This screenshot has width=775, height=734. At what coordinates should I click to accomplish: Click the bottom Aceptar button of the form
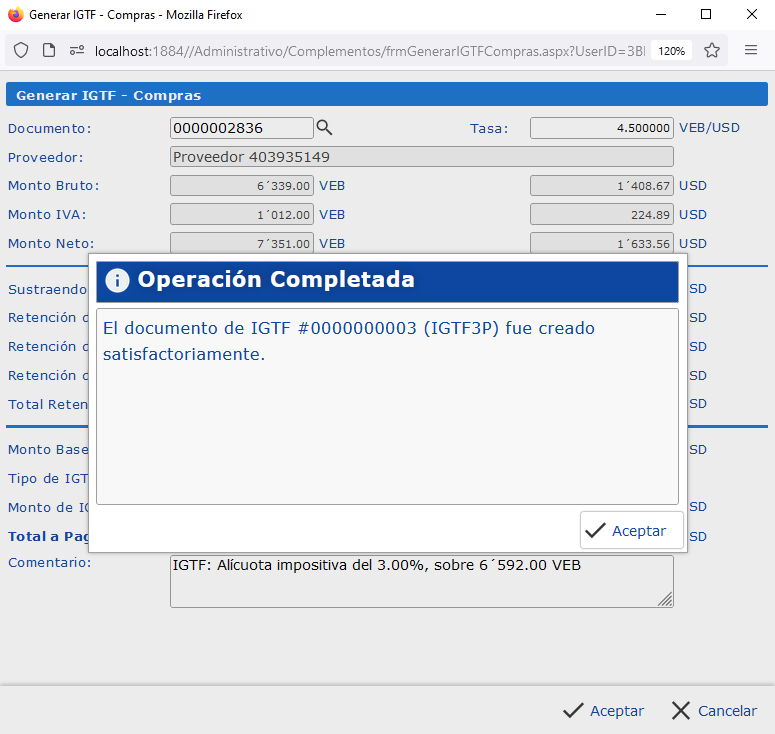pos(603,711)
